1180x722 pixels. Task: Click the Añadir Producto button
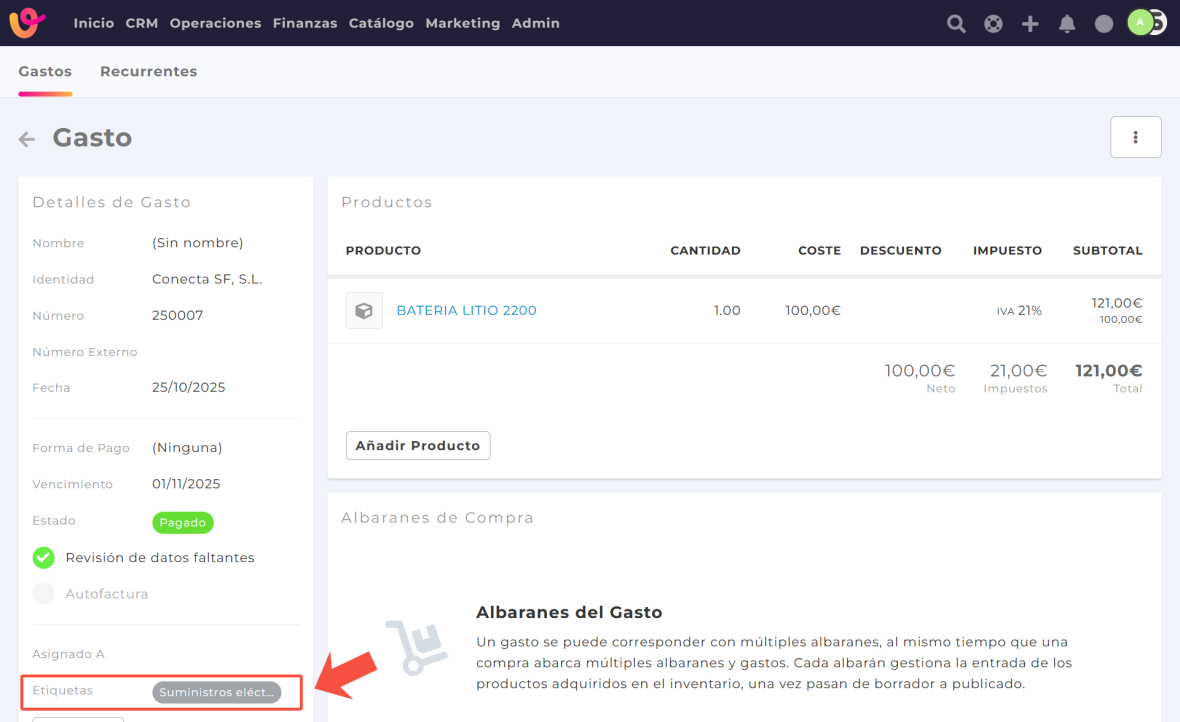pos(418,445)
